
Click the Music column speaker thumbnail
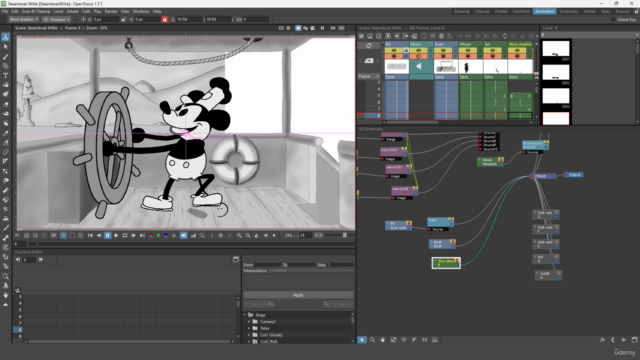(x=419, y=66)
